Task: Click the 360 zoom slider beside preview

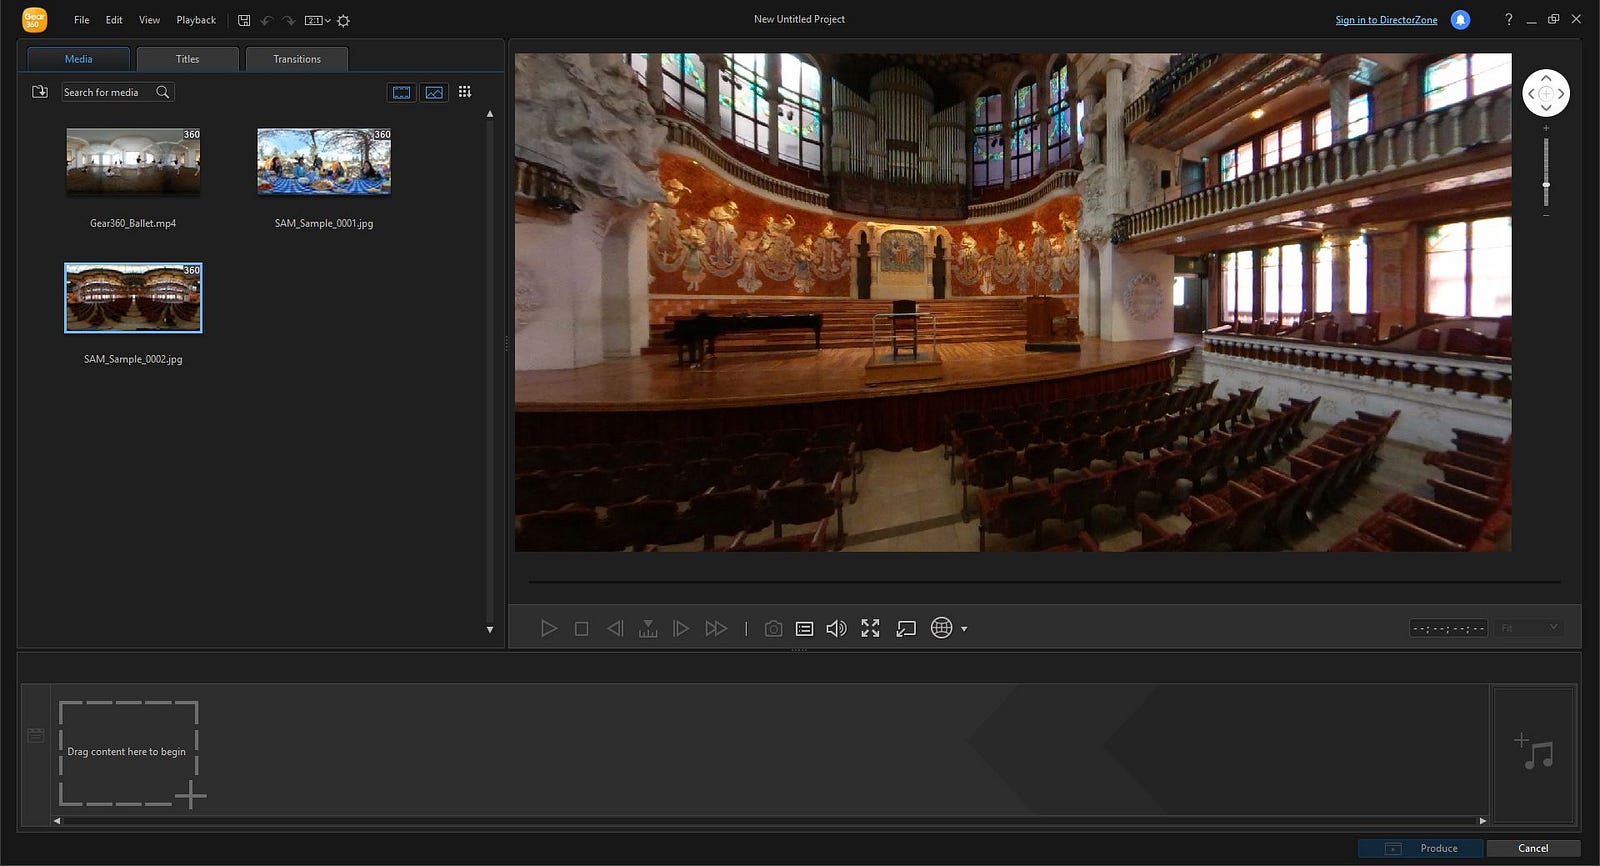Action: [x=1546, y=171]
